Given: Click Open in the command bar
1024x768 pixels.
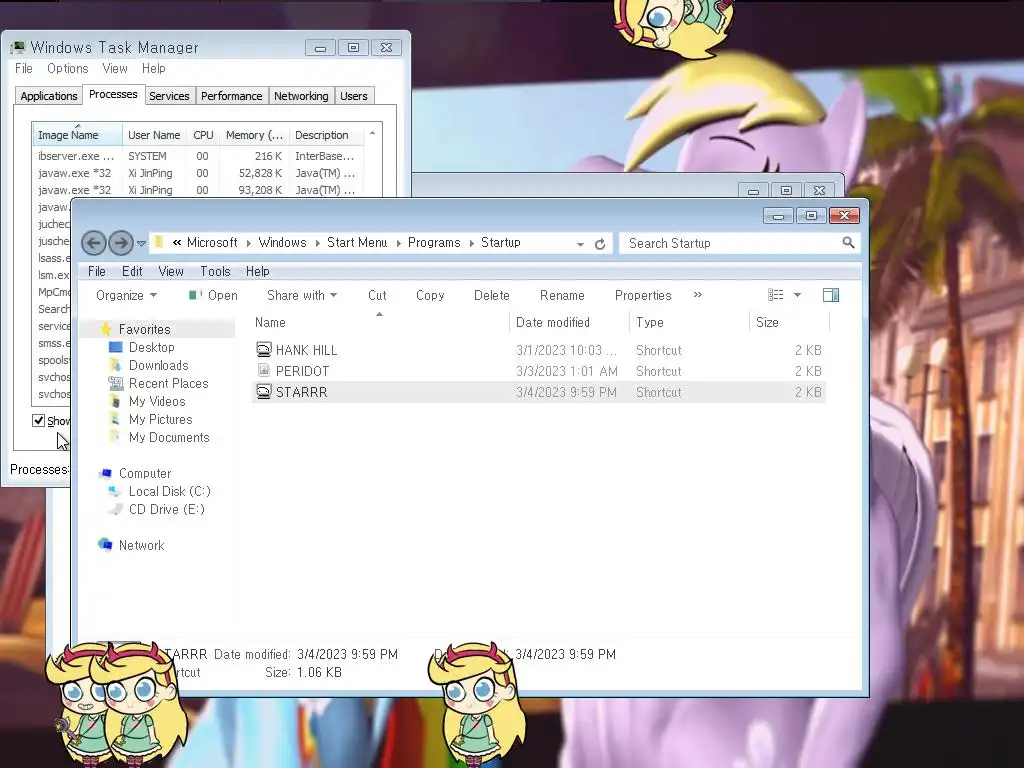Looking at the screenshot, I should (213, 295).
